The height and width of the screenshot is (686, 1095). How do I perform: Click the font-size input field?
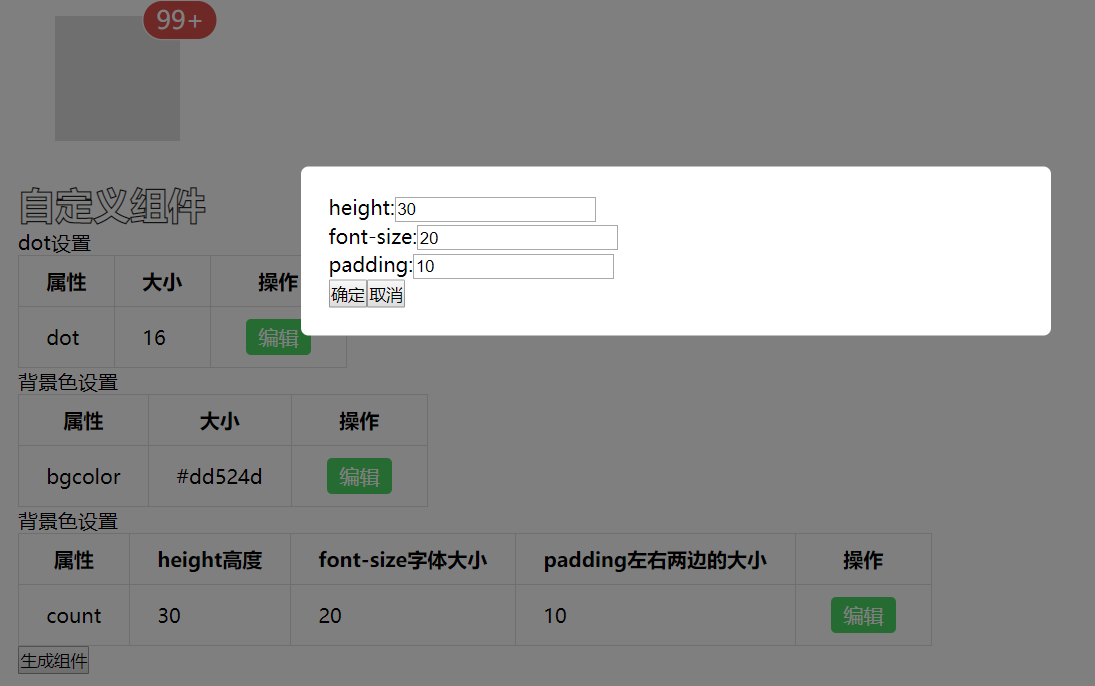pos(517,238)
